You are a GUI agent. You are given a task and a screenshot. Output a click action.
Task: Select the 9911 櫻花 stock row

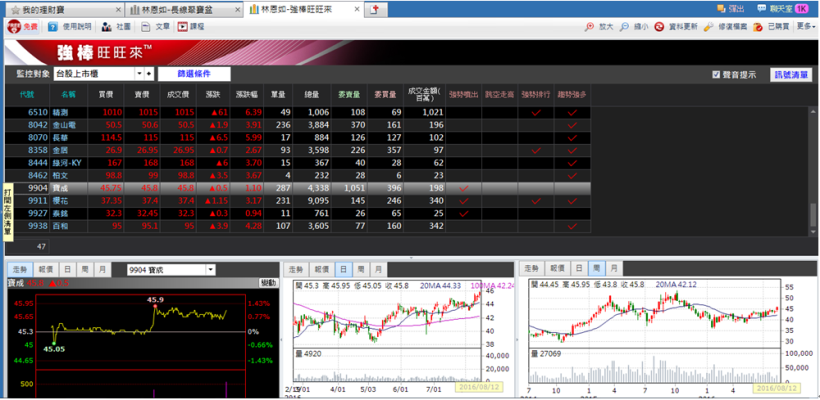(x=298, y=201)
